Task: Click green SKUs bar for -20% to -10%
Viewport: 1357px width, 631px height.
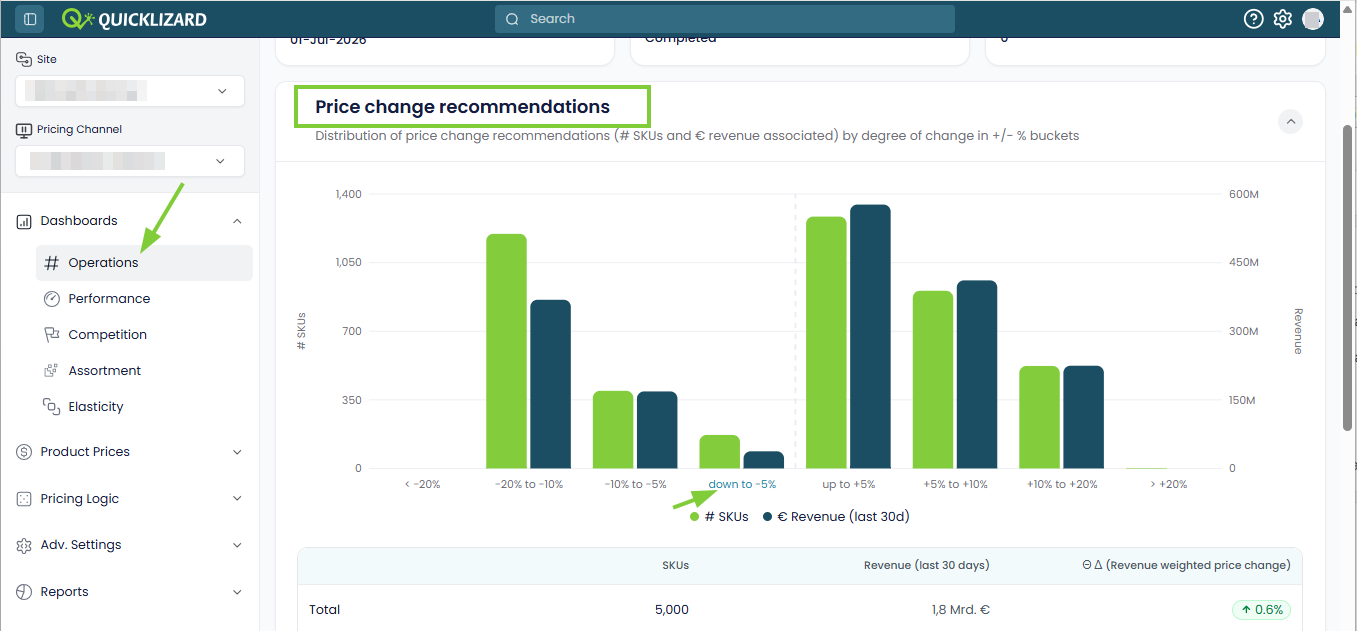Action: point(507,351)
